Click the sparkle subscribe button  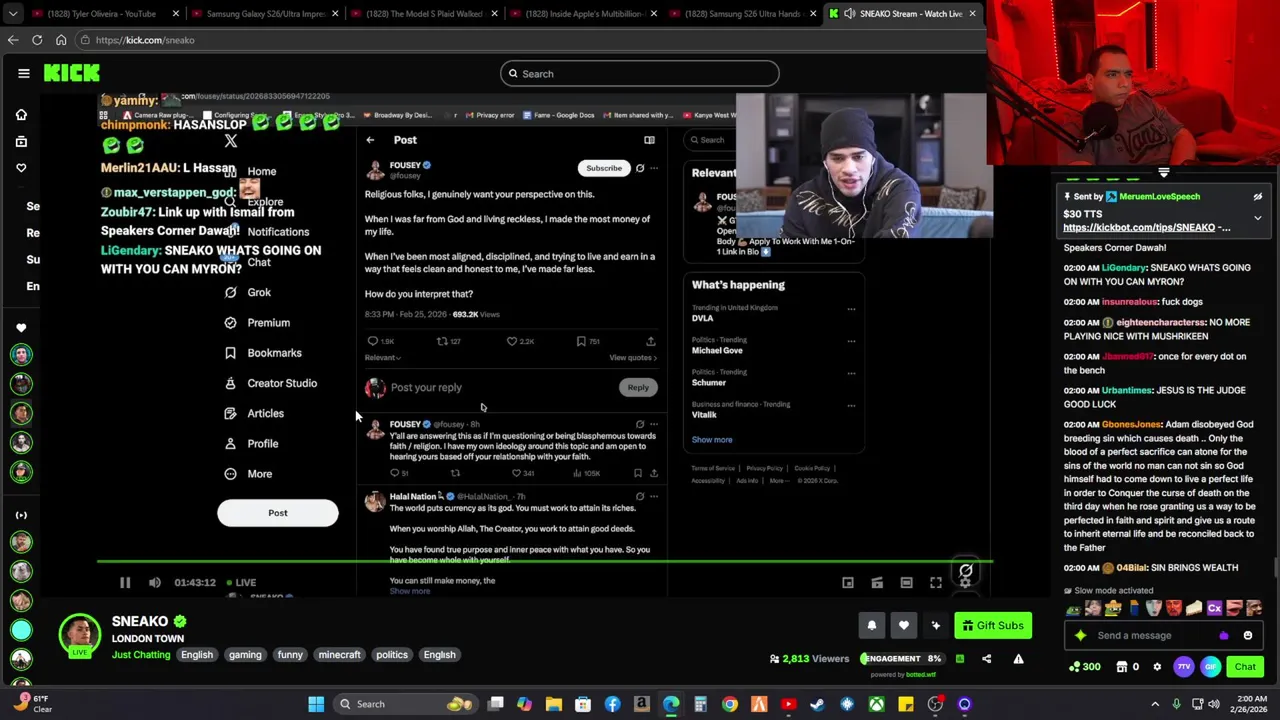pyautogui.click(x=936, y=626)
